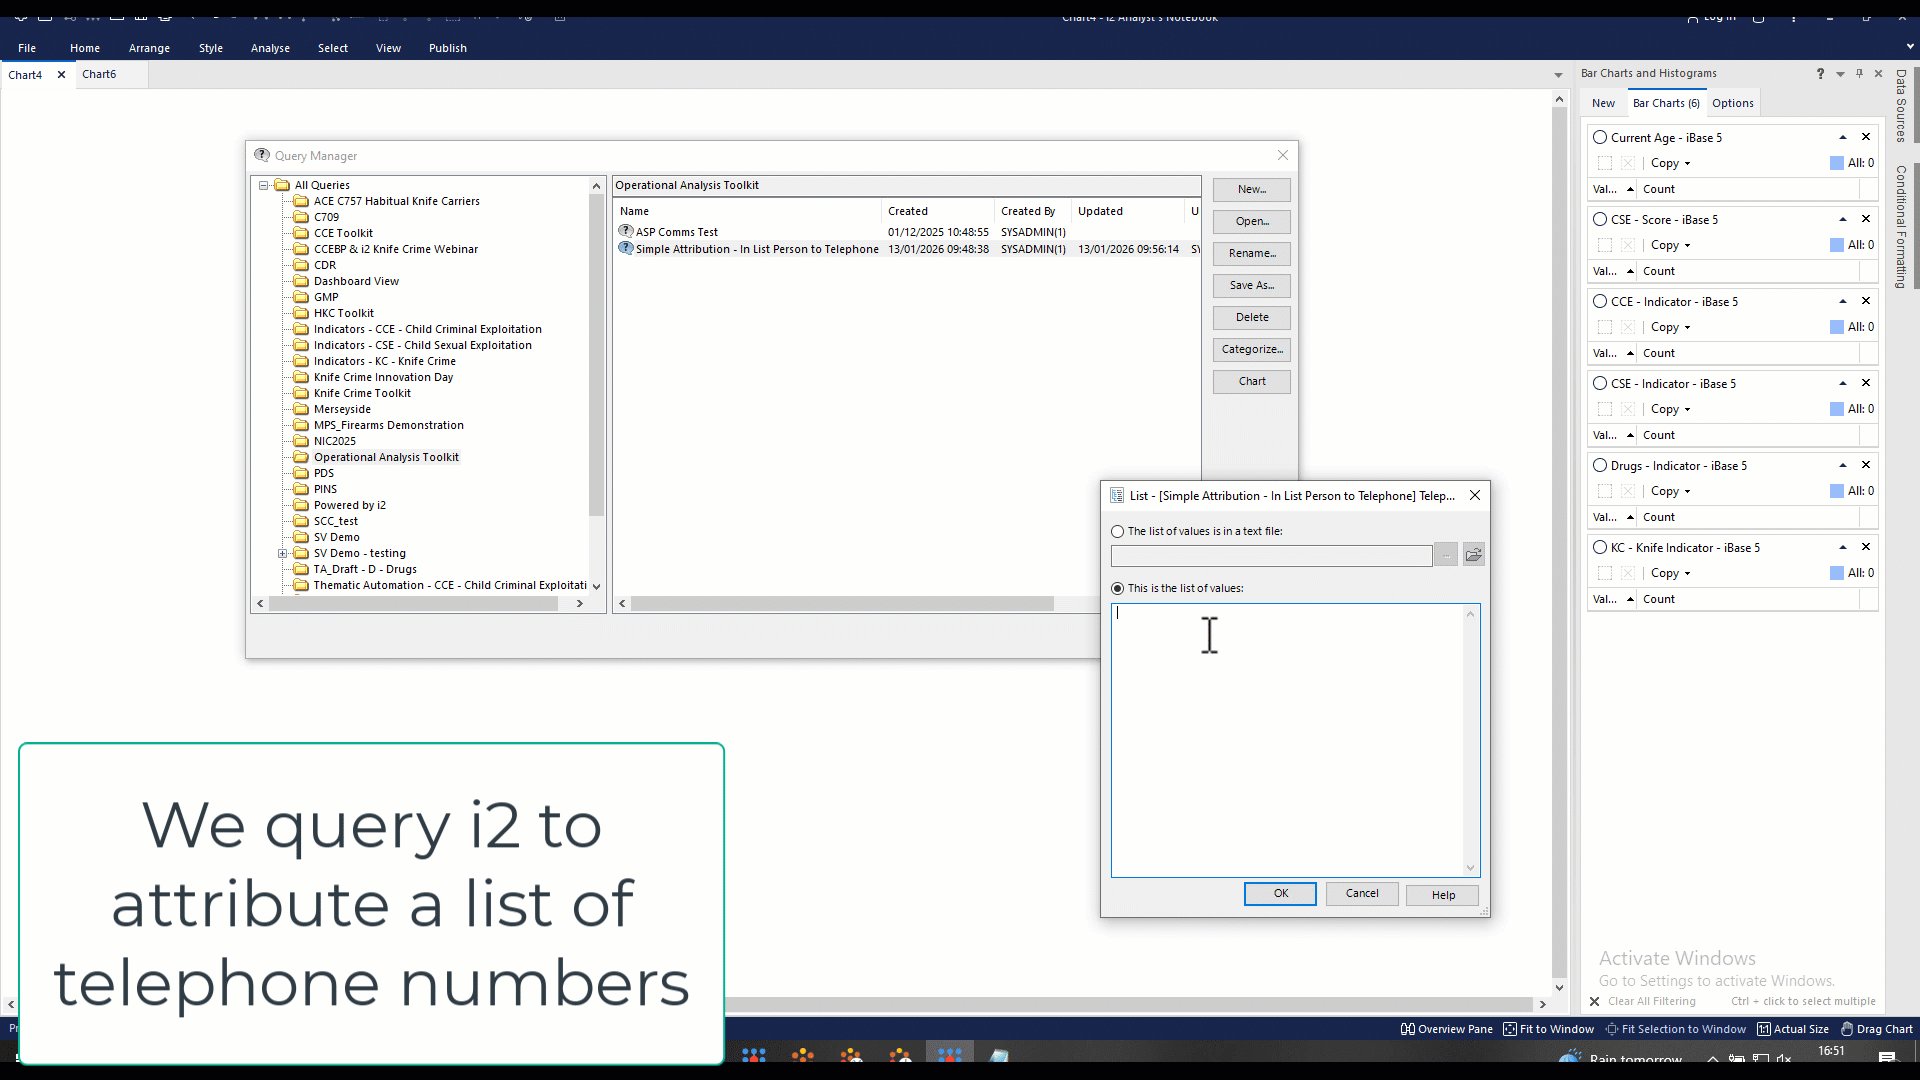Click Simple Attribution query icon in the list
This screenshot has width=1920, height=1080.
click(626, 249)
